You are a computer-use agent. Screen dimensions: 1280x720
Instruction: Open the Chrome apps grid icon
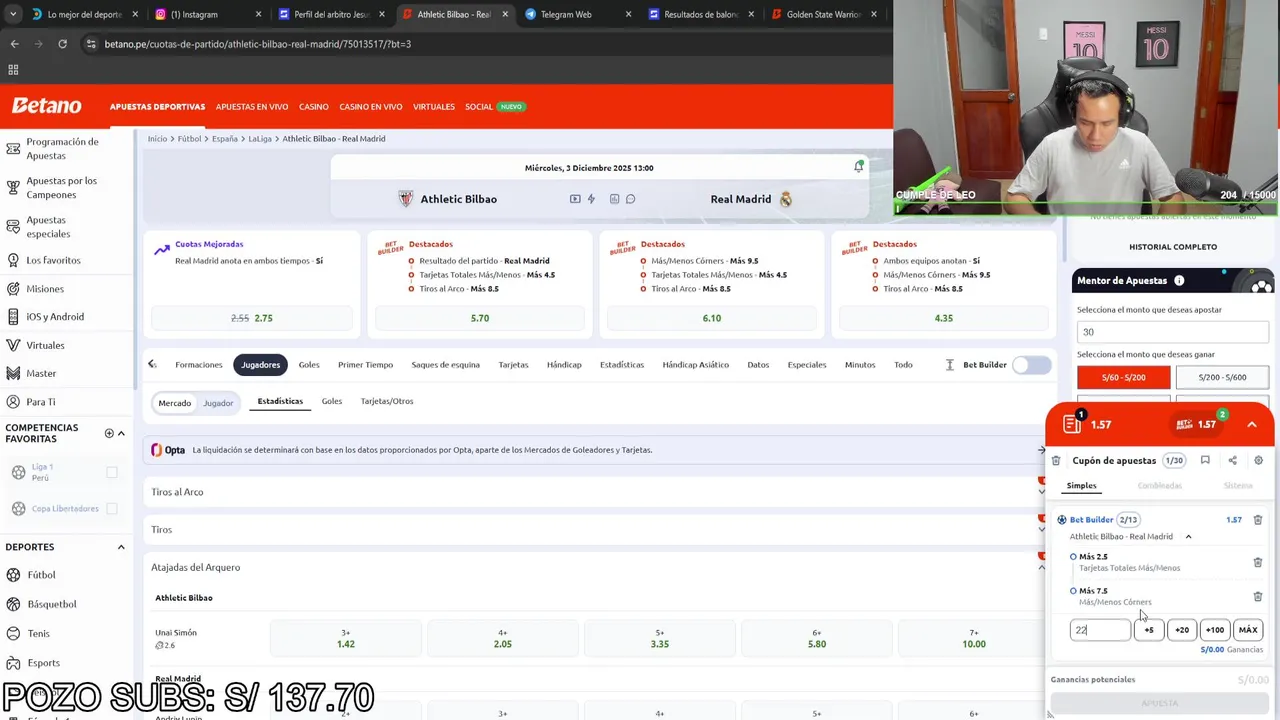13,70
